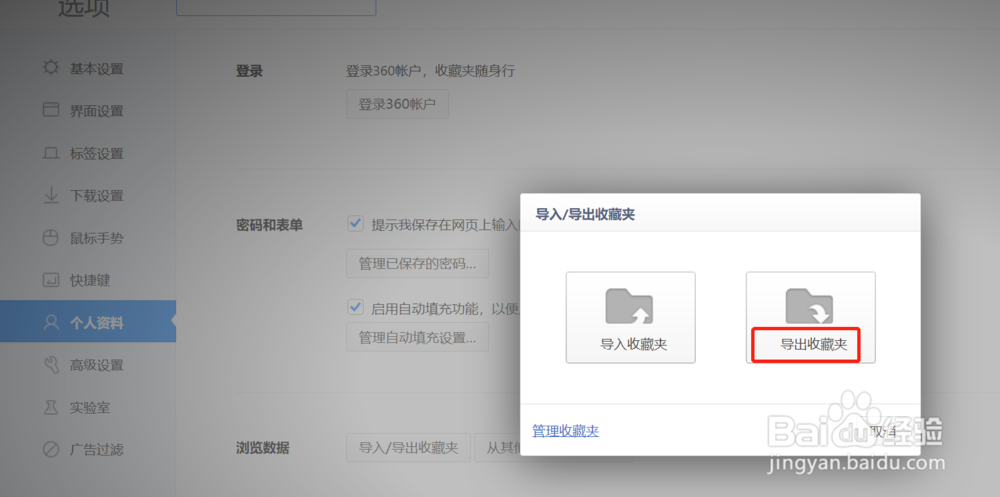Open 高级设置 in the sidebar

88,365
